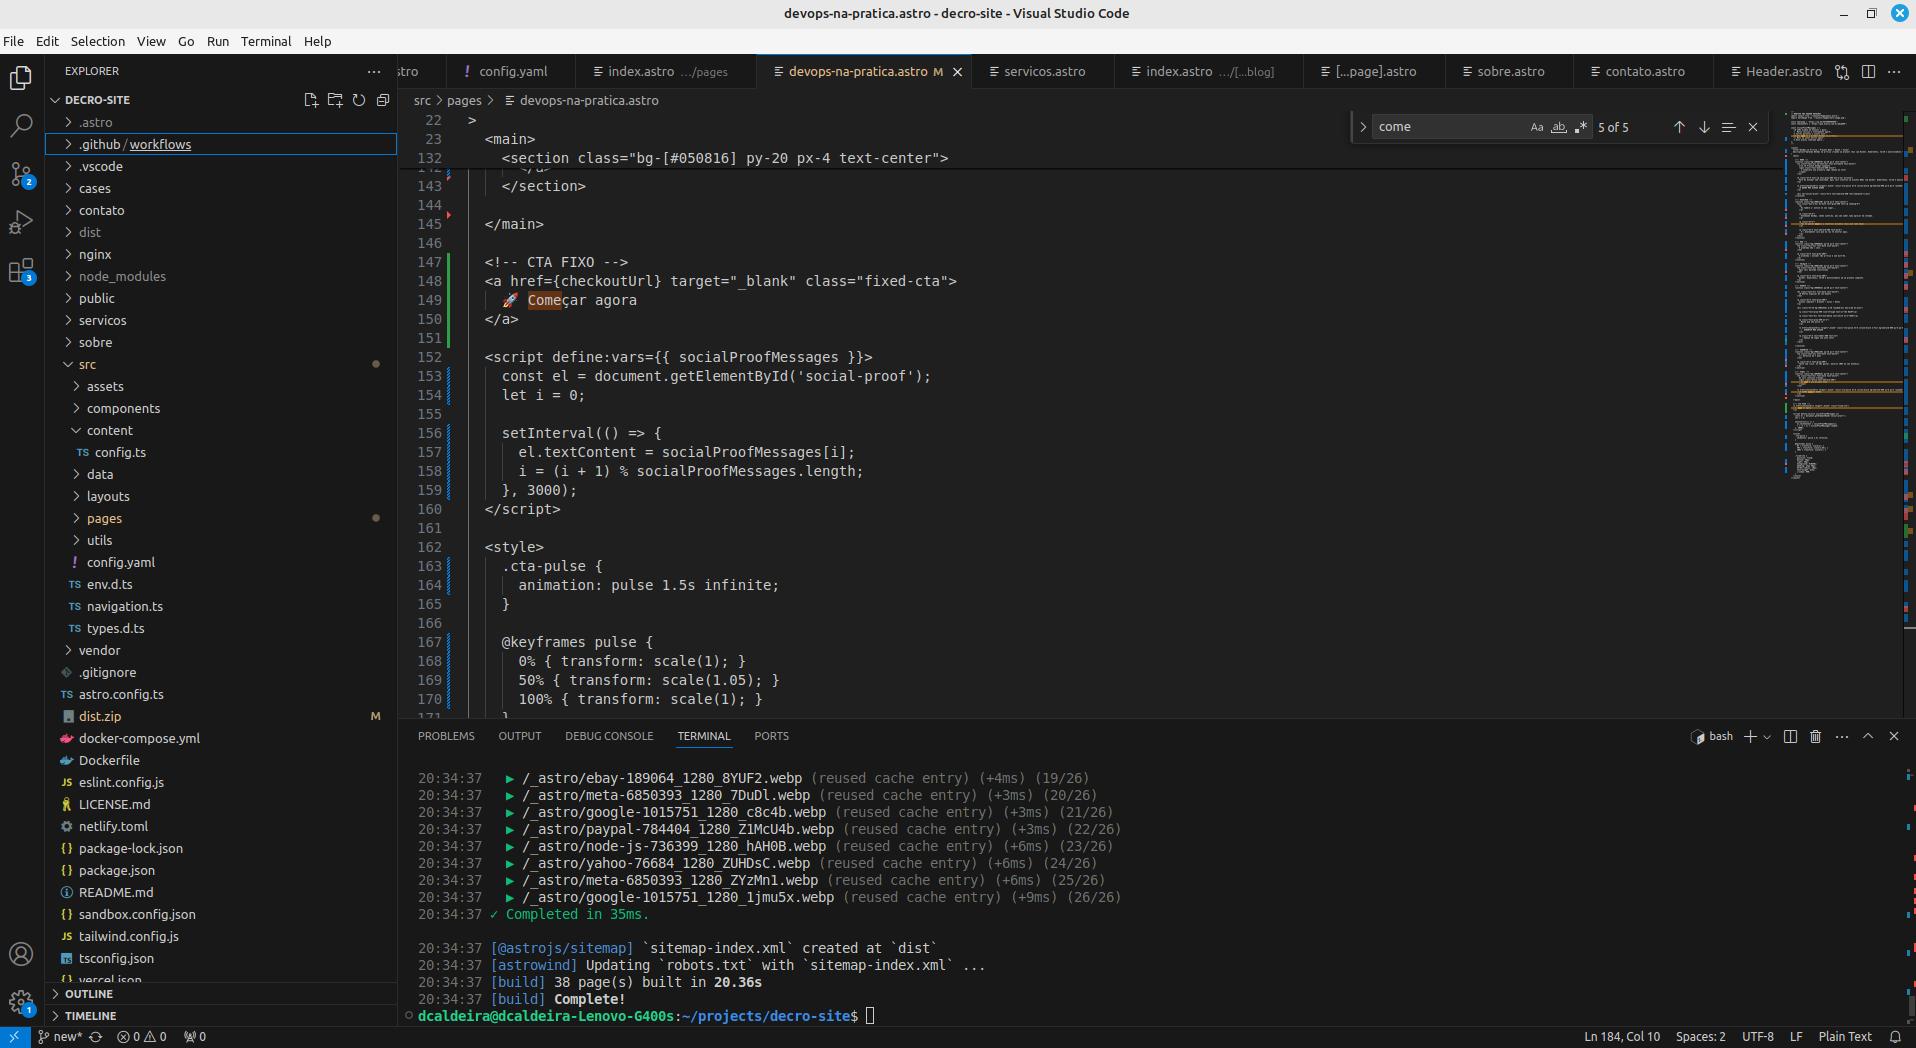The width and height of the screenshot is (1916, 1048).
Task: Collapse the content folder
Action: (x=221, y=430)
